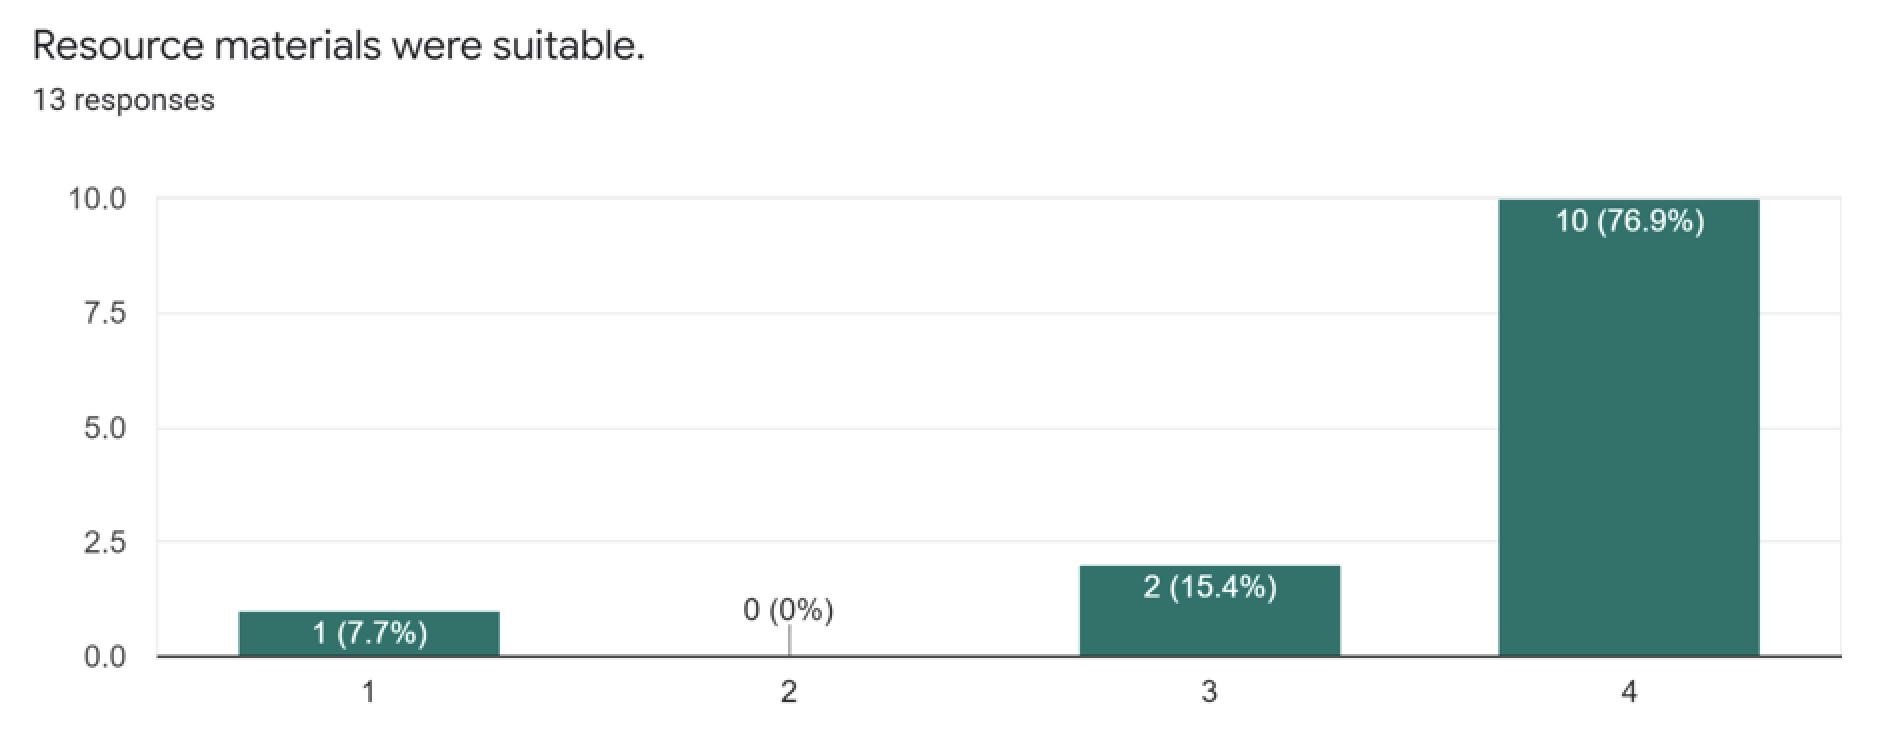Click the '13 responses' text
The height and width of the screenshot is (746, 1886).
[x=123, y=100]
